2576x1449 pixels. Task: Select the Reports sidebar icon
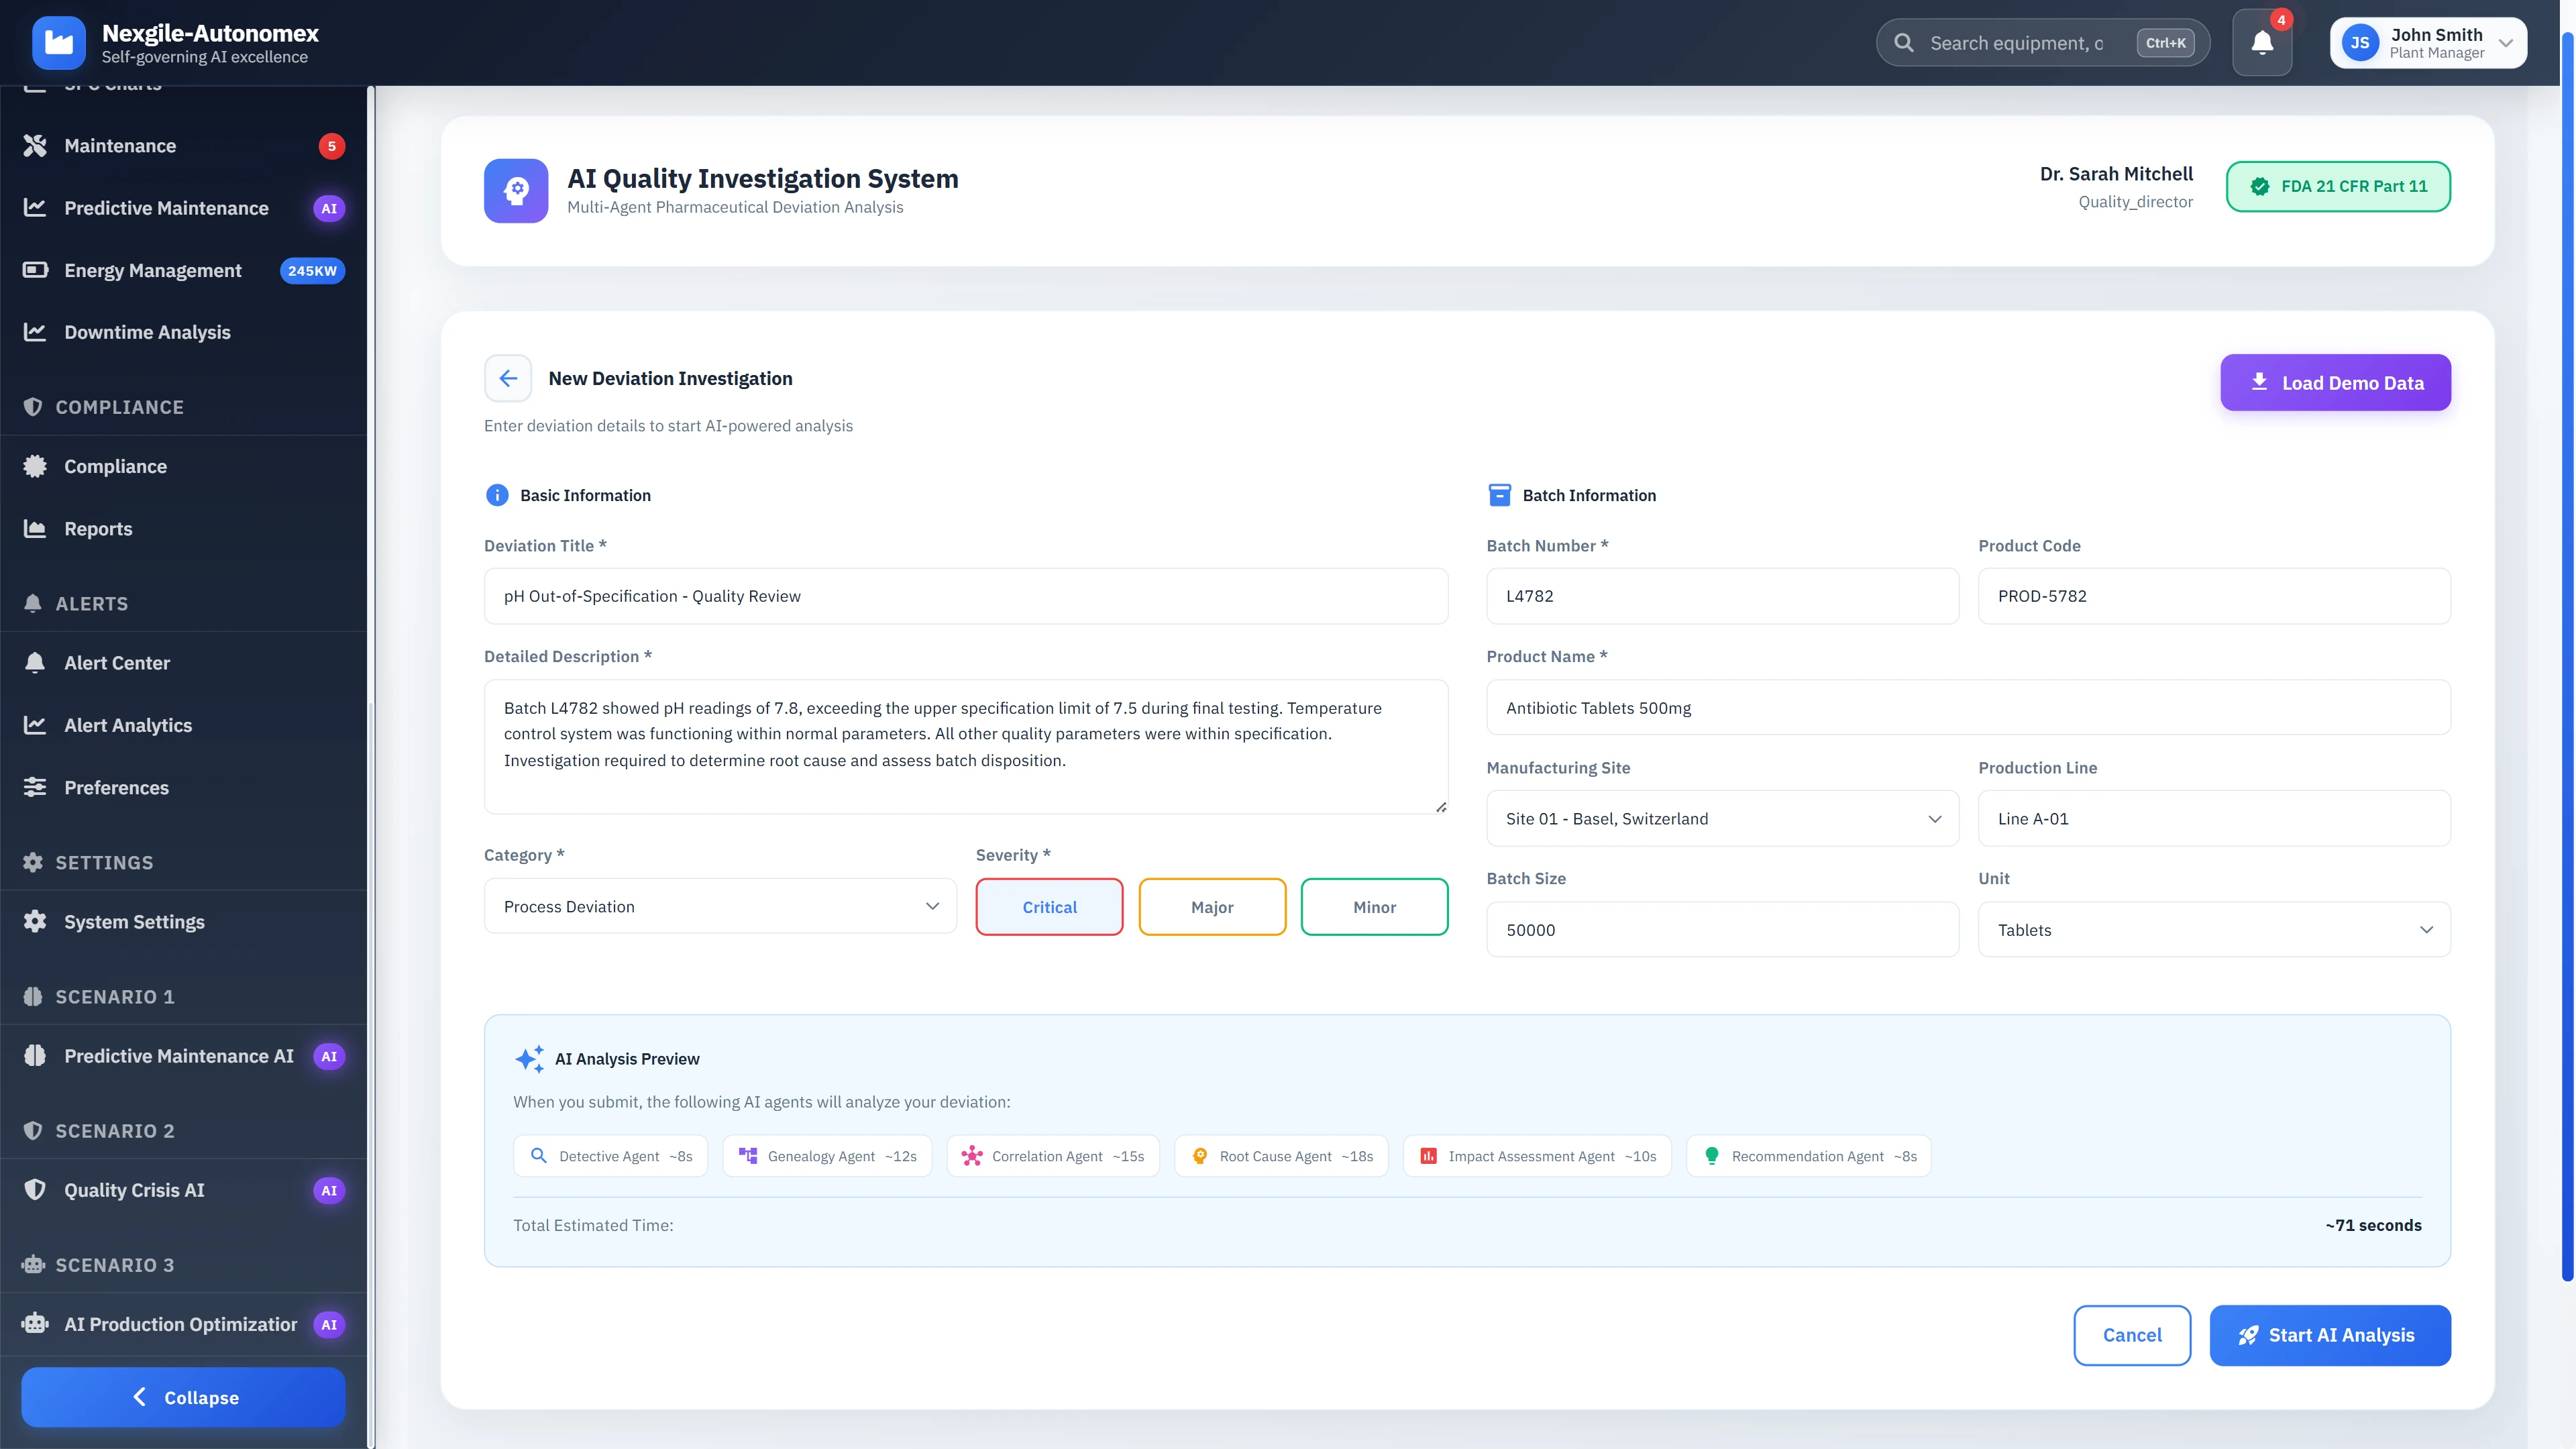tap(34, 528)
